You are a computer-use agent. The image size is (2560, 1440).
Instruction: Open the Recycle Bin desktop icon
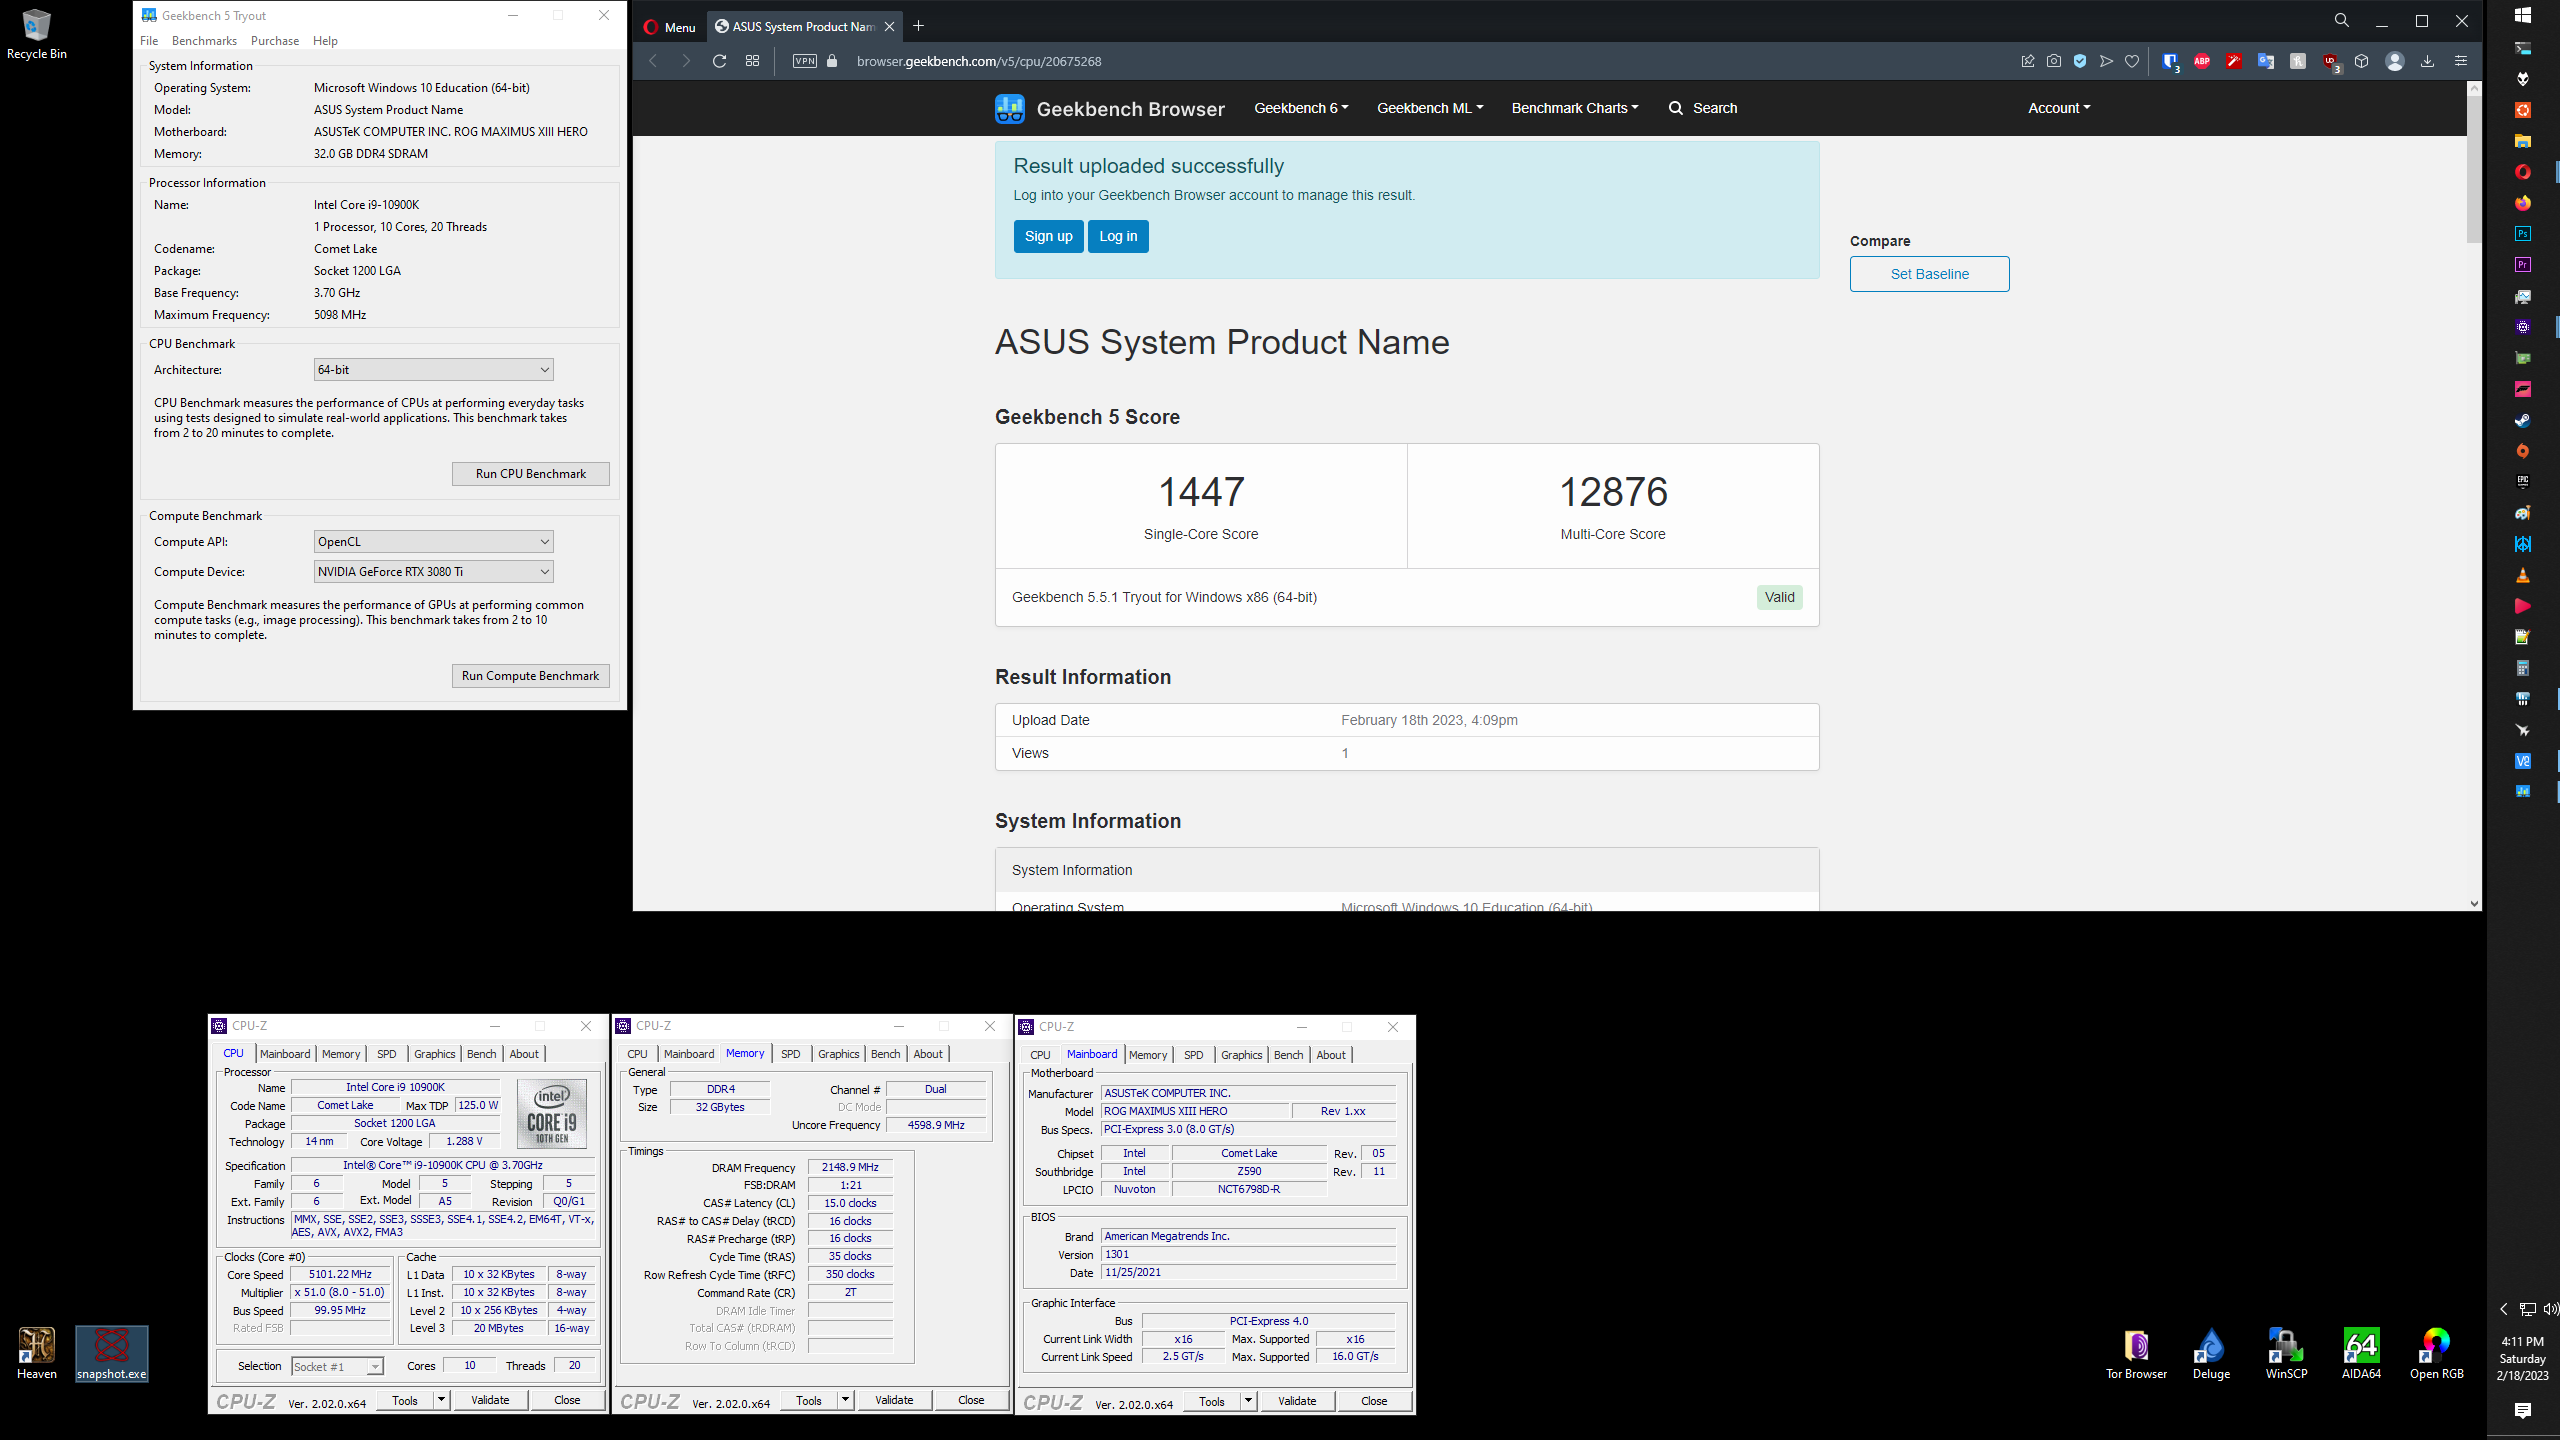click(36, 35)
